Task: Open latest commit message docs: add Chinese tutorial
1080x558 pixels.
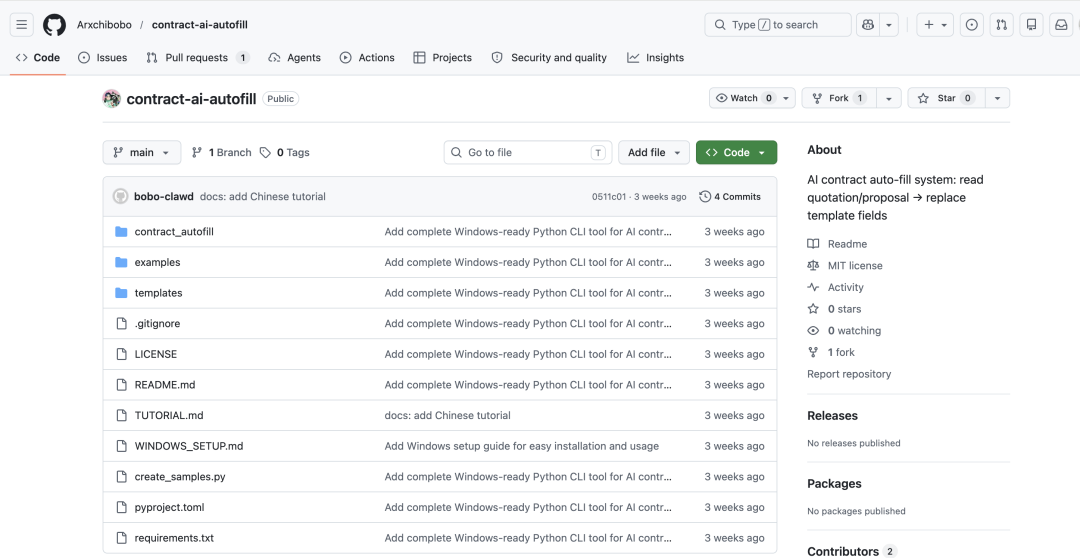Action: pos(262,196)
